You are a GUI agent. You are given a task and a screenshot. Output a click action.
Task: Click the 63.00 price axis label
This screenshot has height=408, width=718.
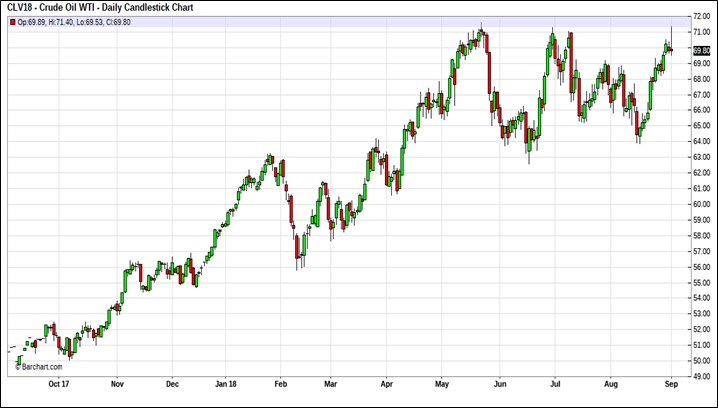point(702,157)
